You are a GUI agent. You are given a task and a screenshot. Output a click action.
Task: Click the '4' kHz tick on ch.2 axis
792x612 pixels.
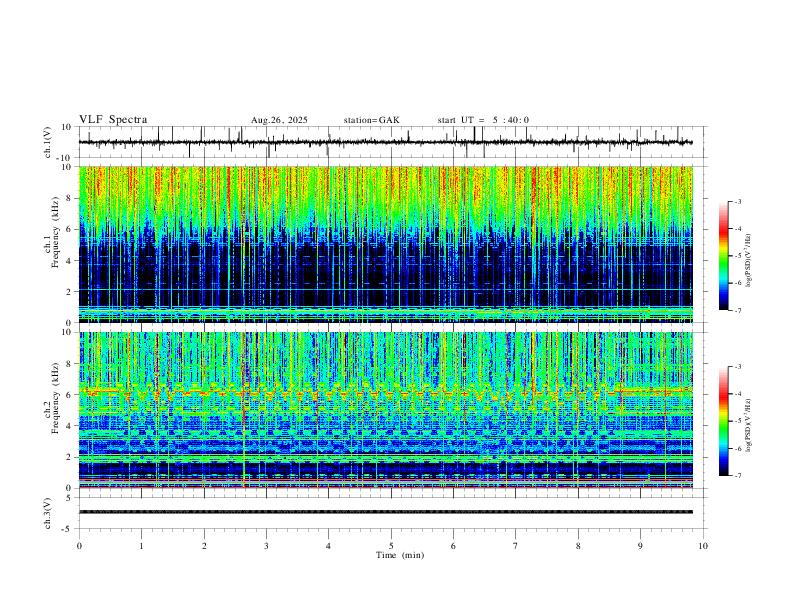[70, 426]
